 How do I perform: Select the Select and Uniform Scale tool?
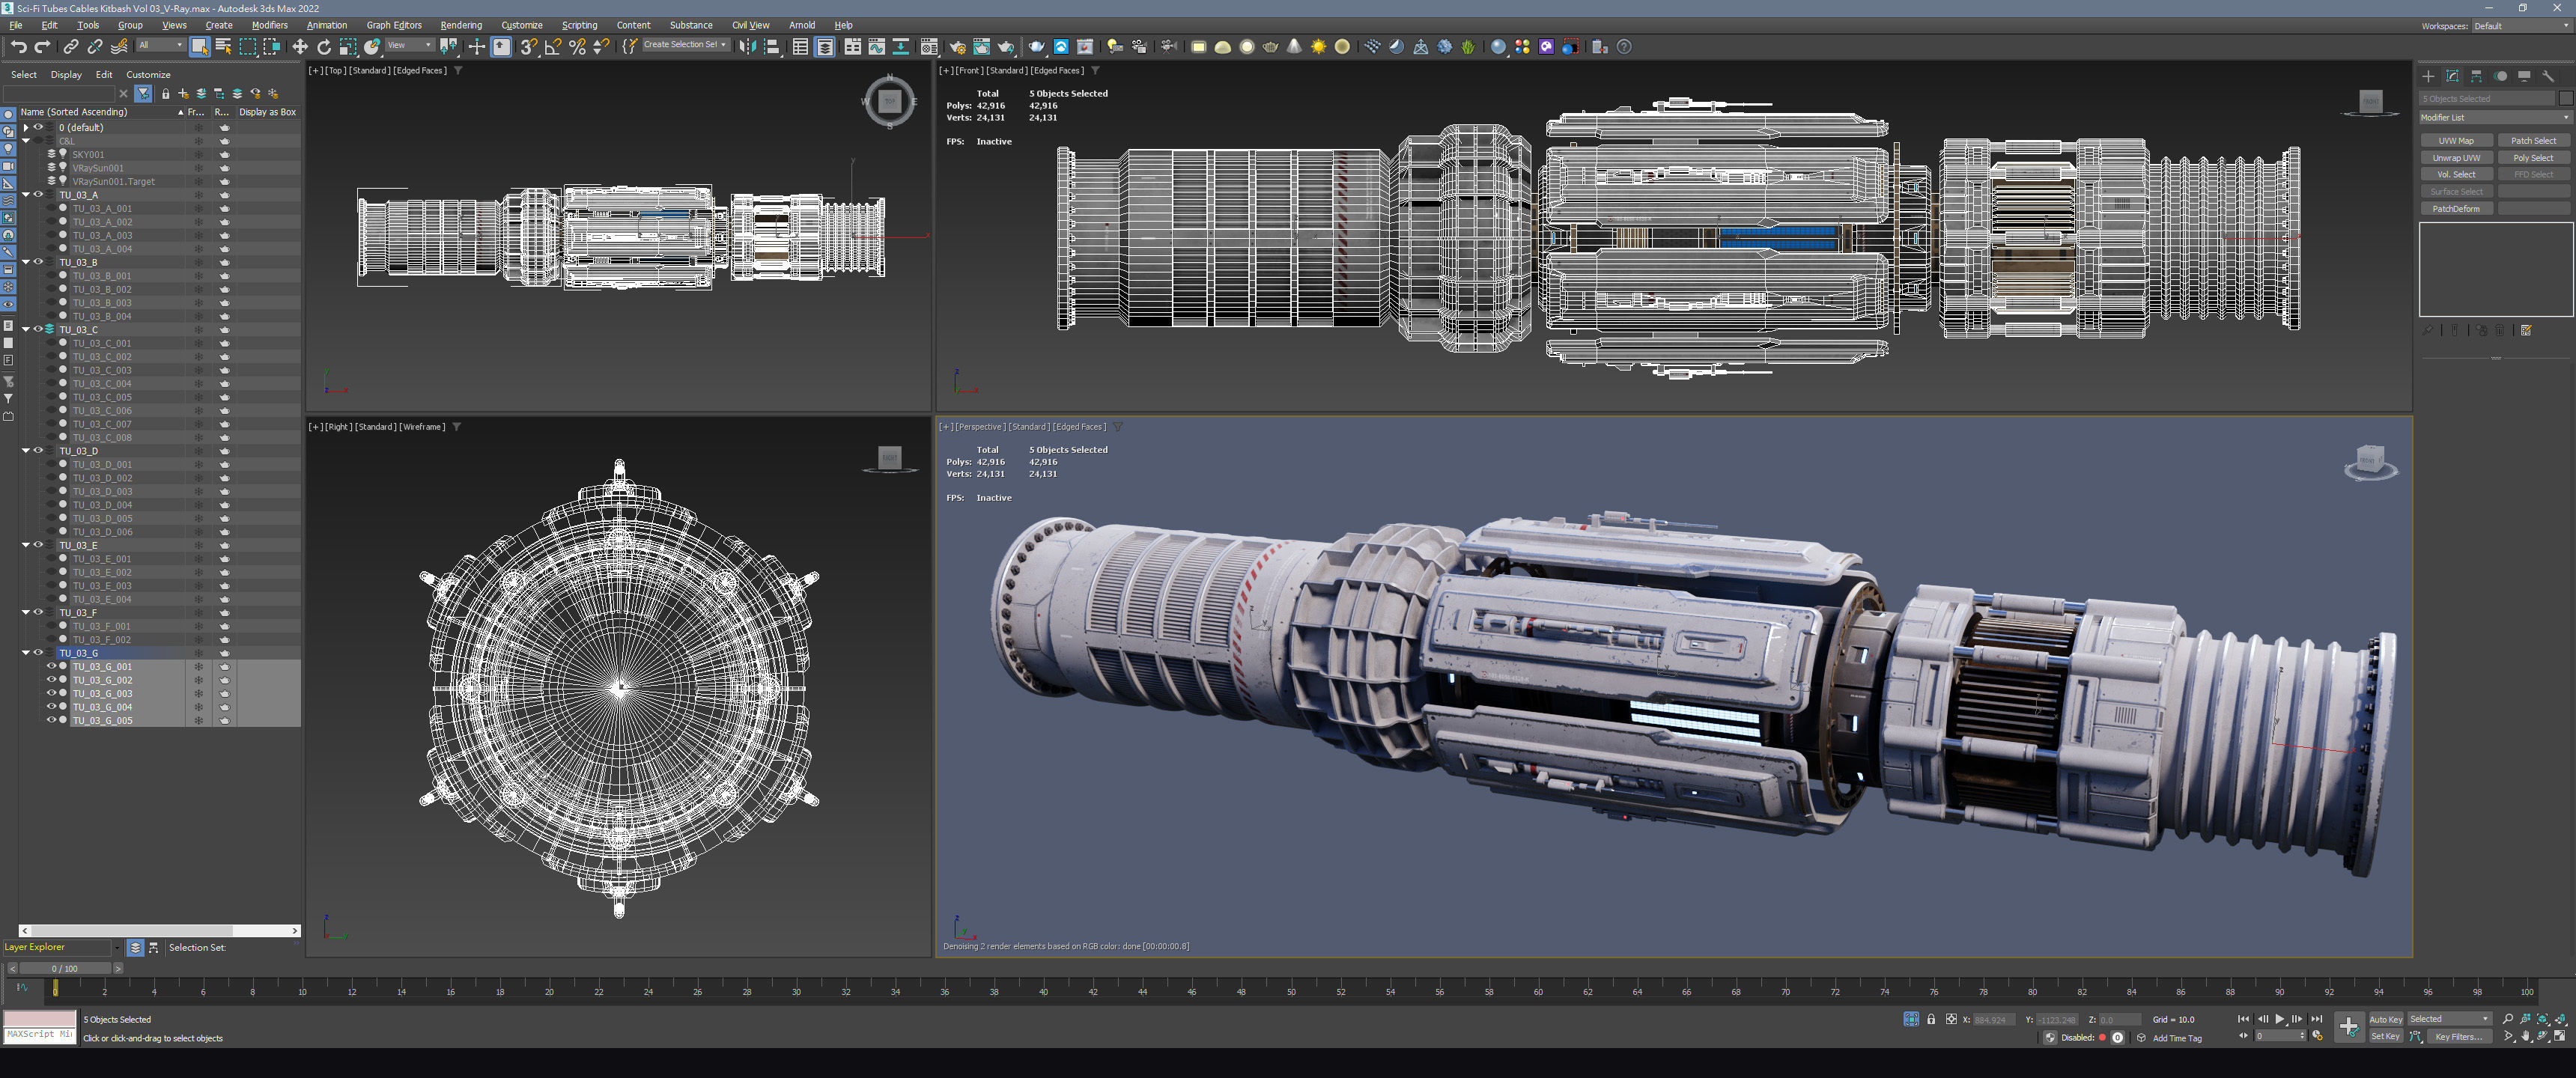(348, 47)
